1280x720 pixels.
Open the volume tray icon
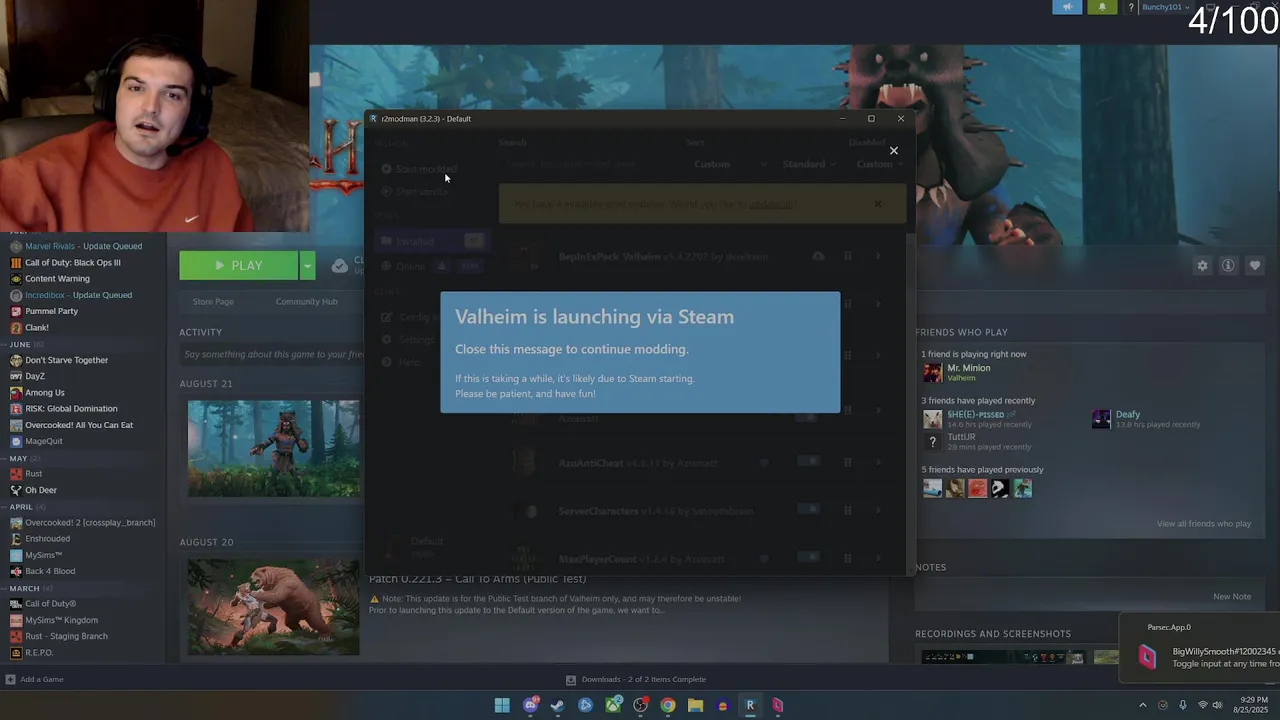(1217, 705)
